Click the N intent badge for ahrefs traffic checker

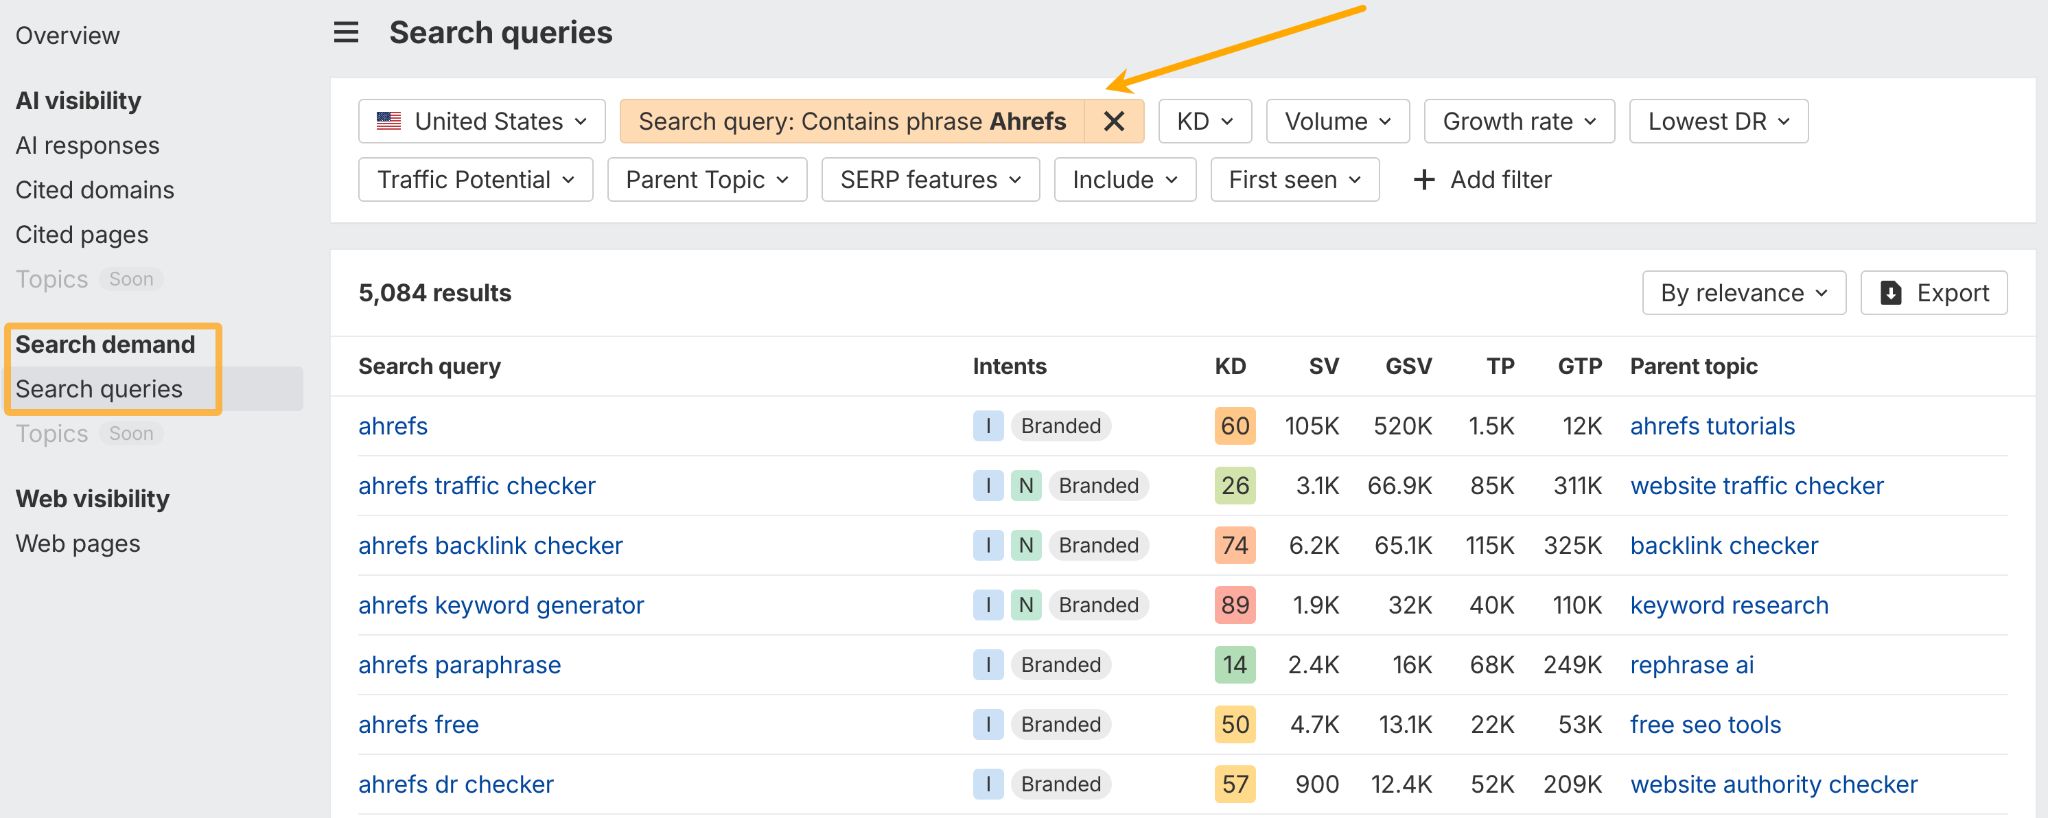(1025, 486)
